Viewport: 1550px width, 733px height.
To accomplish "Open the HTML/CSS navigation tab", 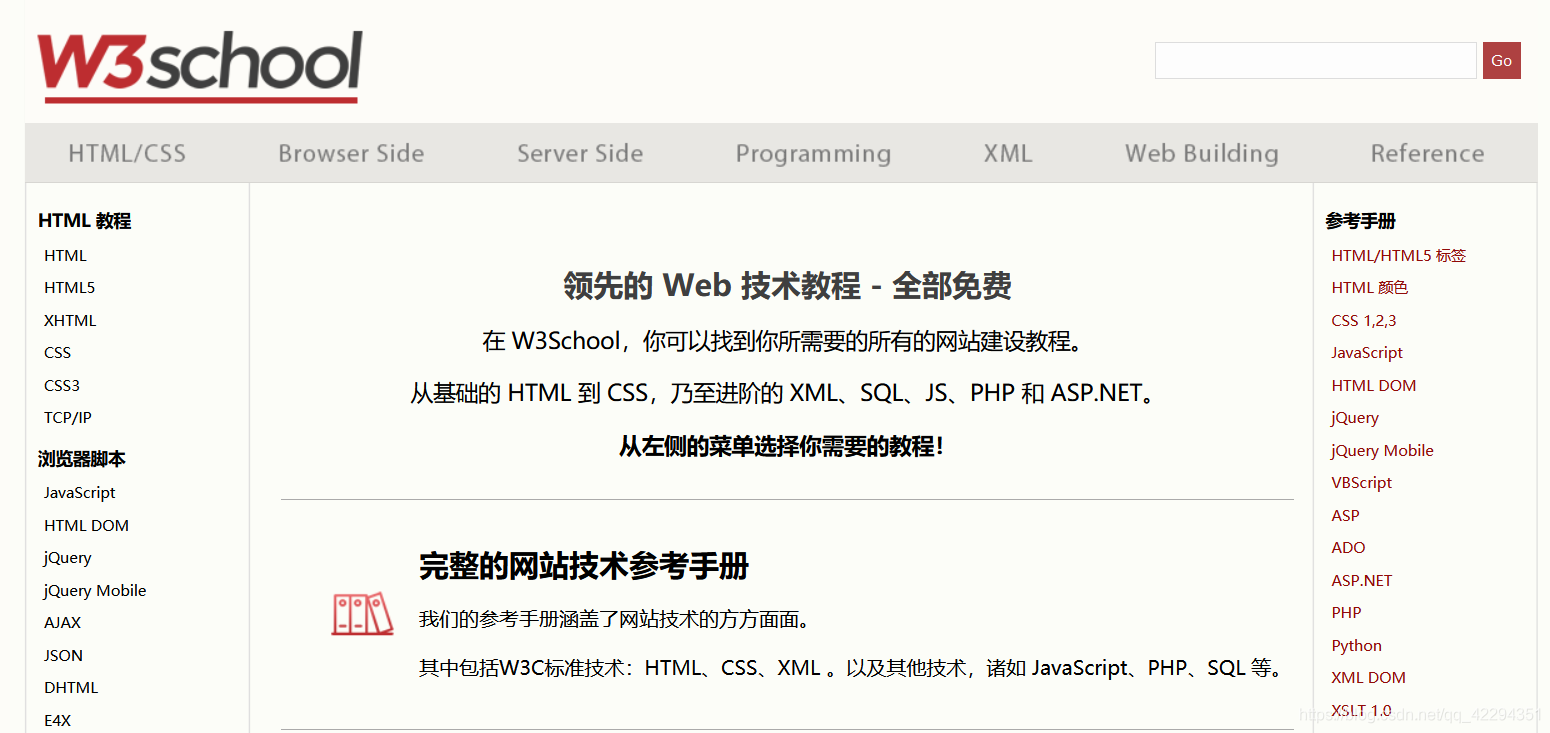I will [127, 153].
